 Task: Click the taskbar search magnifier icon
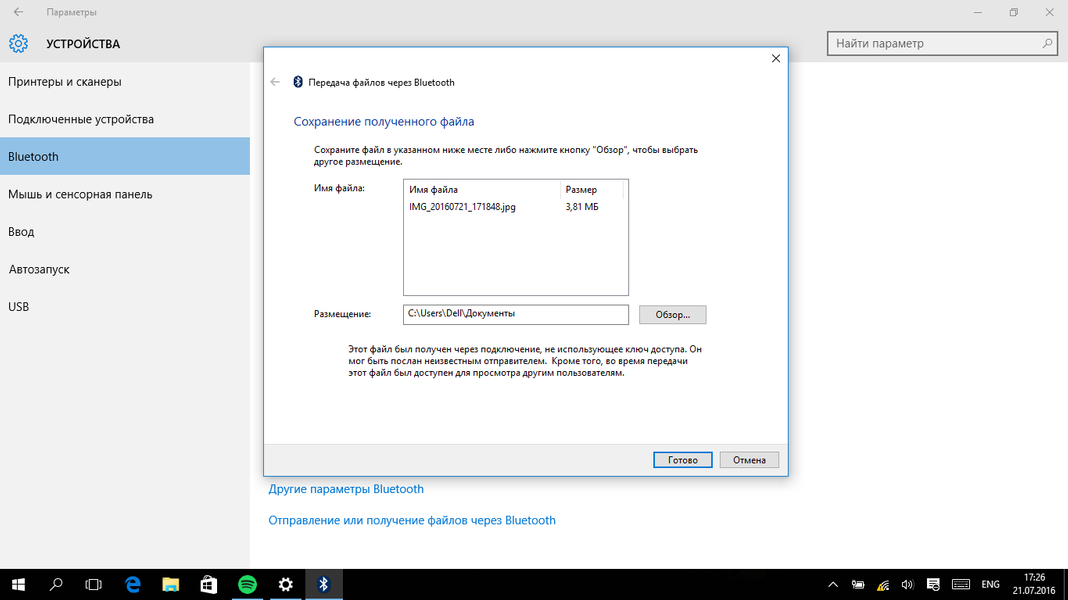[x=56, y=584]
